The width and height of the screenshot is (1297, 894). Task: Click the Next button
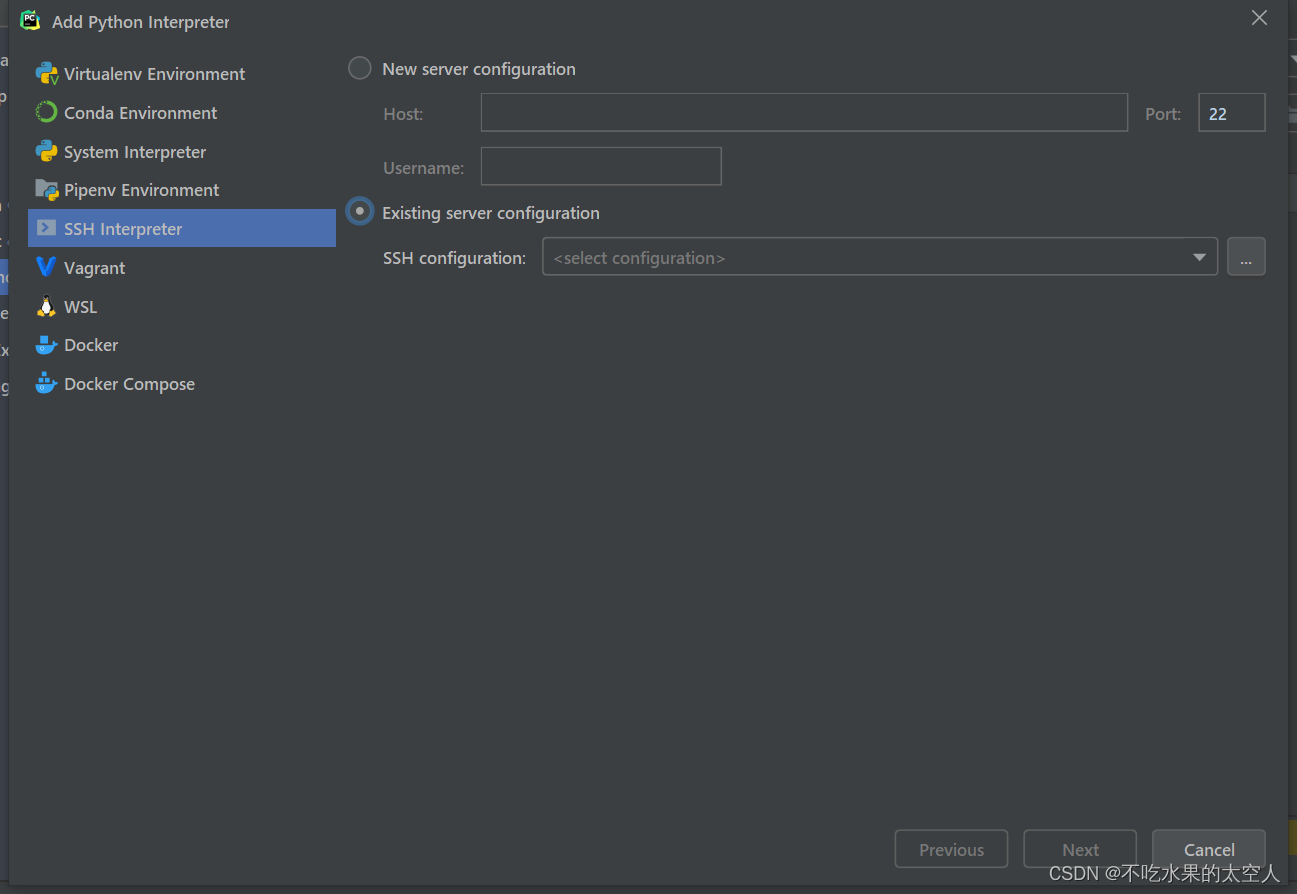pyautogui.click(x=1080, y=849)
